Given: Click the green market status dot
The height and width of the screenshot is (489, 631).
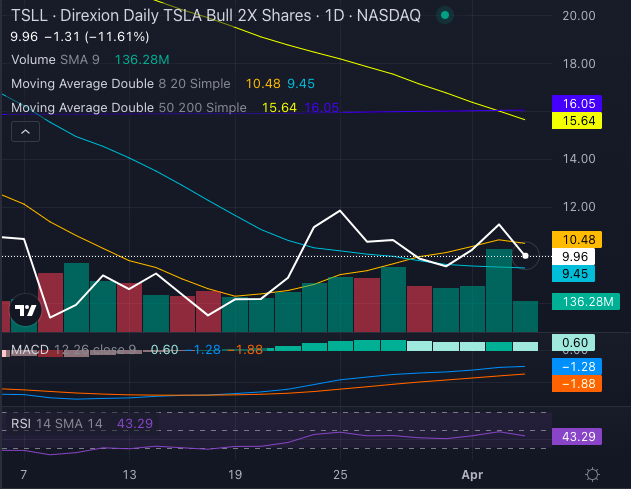Looking at the screenshot, I should click(x=445, y=16).
